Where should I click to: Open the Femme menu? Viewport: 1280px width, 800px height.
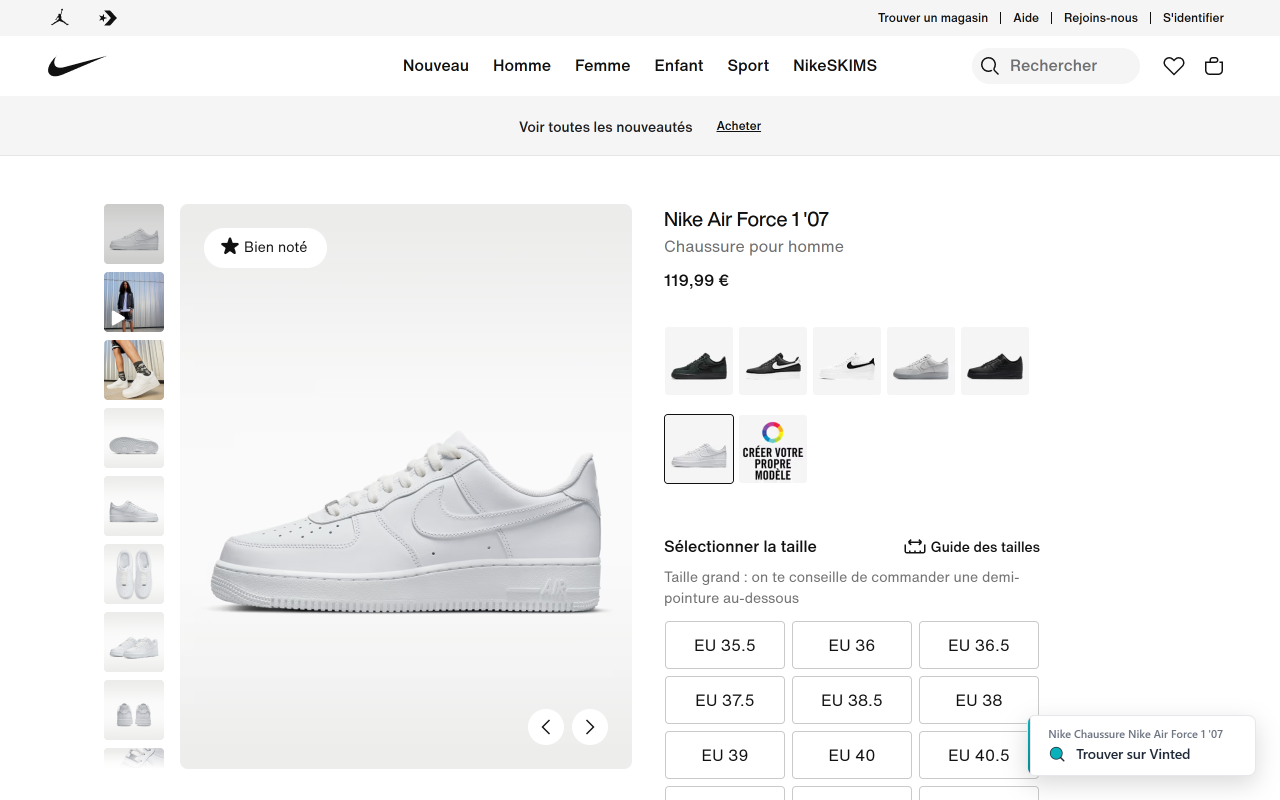click(603, 66)
